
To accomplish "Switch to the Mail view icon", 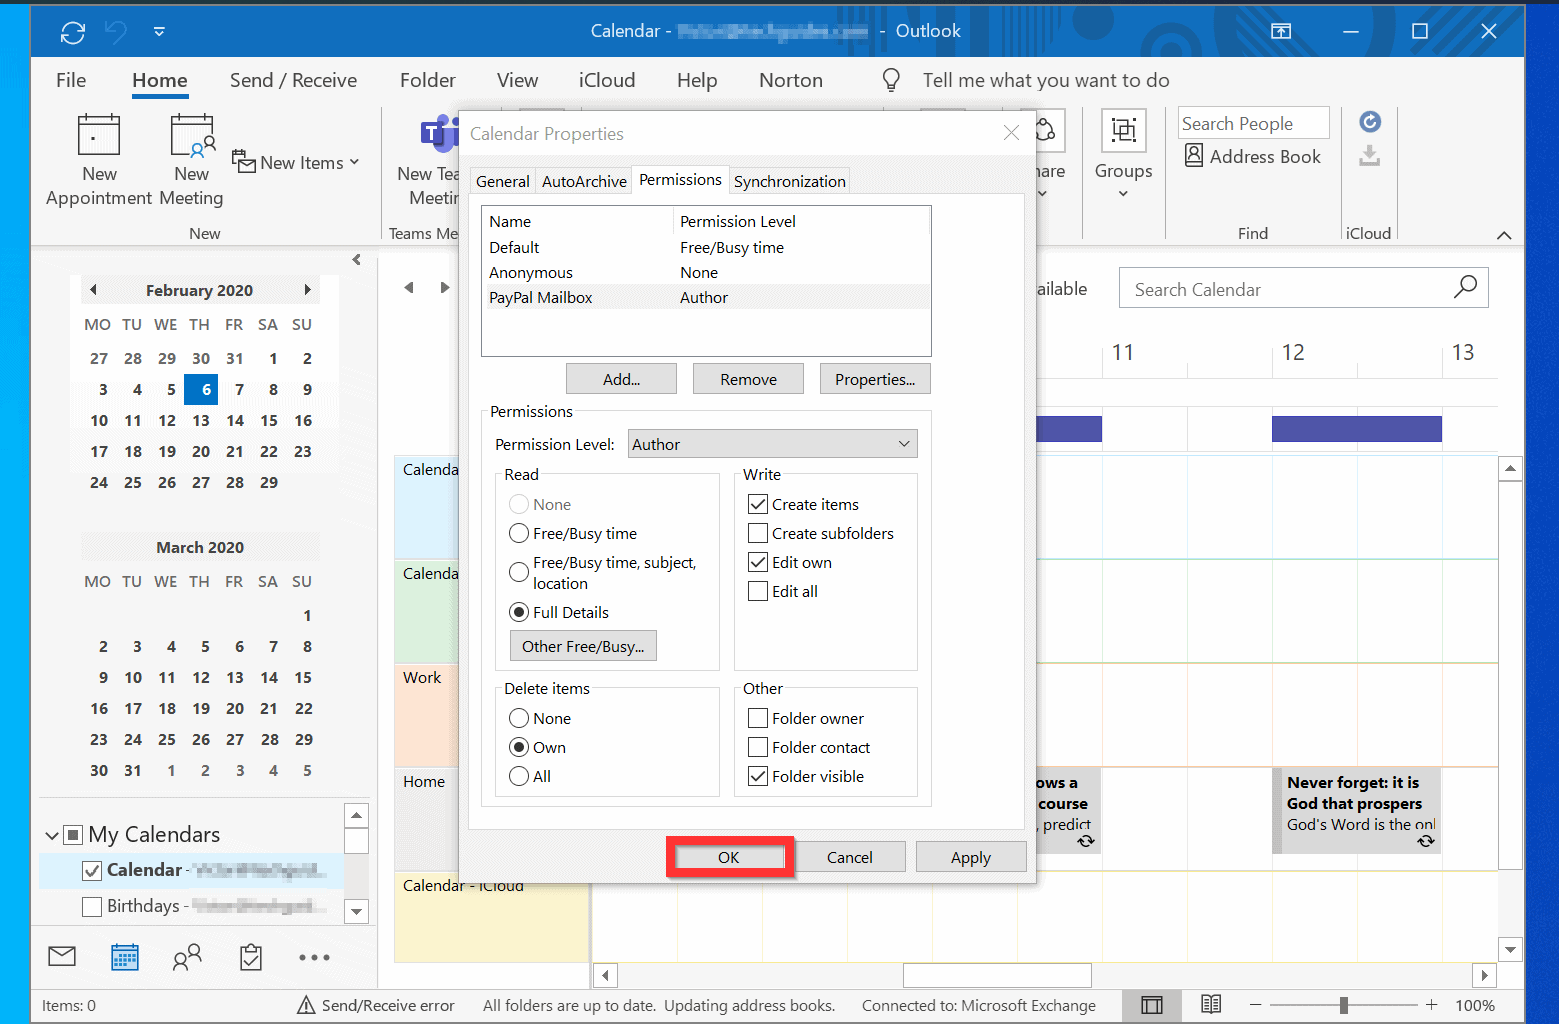I will coord(62,957).
